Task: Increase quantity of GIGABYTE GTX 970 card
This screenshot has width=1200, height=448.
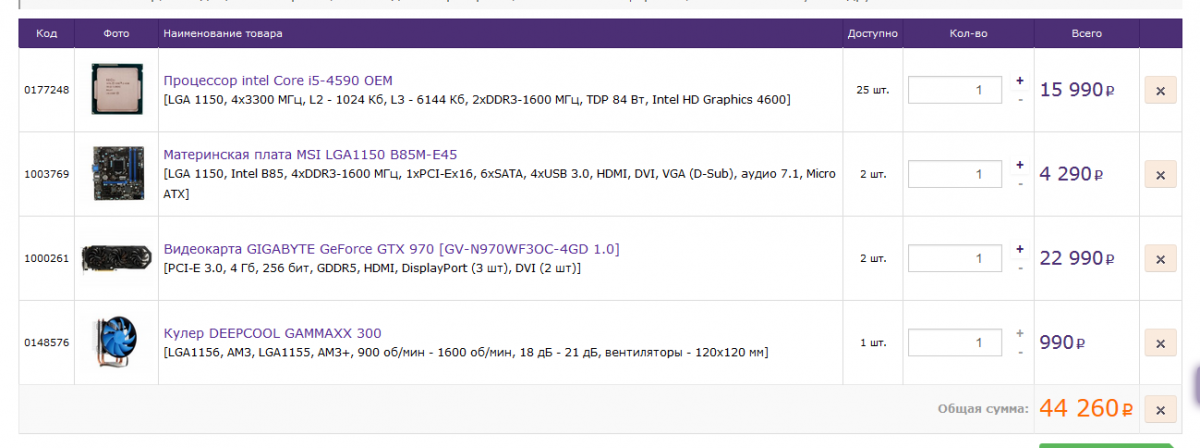Action: coord(1020,249)
